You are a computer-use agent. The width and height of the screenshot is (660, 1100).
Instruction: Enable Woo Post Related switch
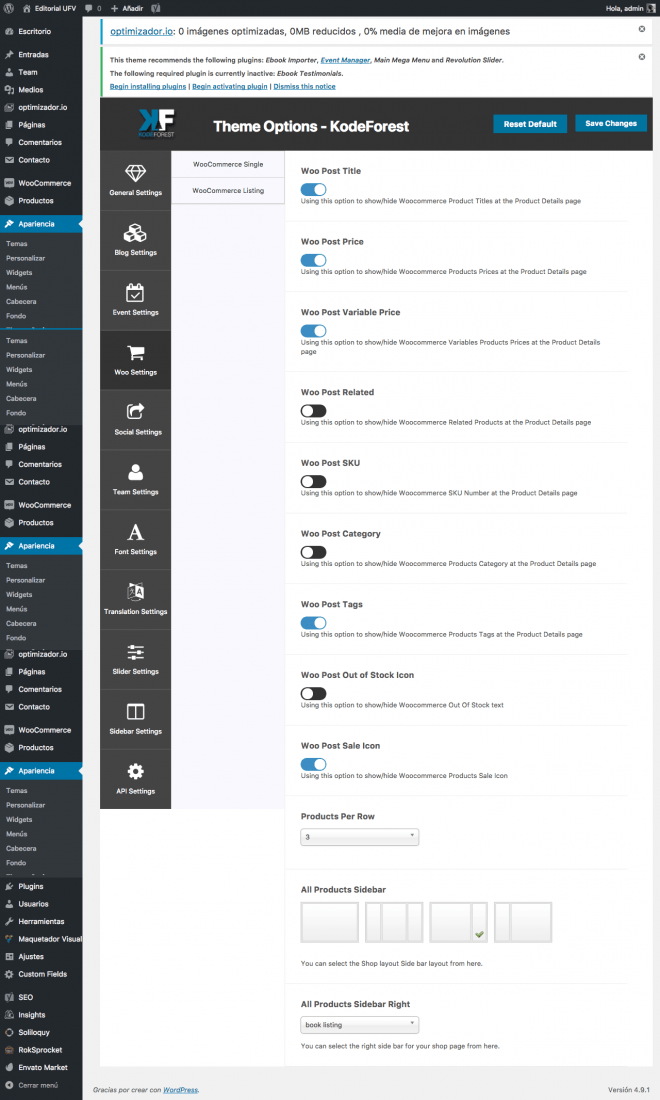tap(314, 411)
